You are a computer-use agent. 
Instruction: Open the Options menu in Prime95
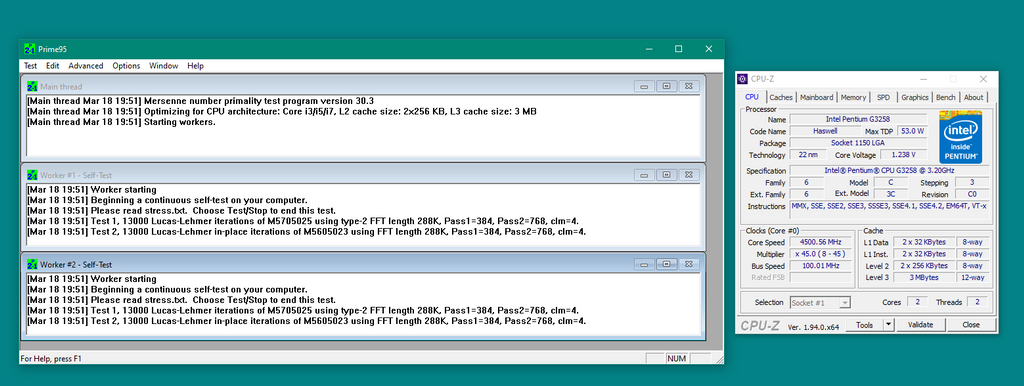coord(126,66)
